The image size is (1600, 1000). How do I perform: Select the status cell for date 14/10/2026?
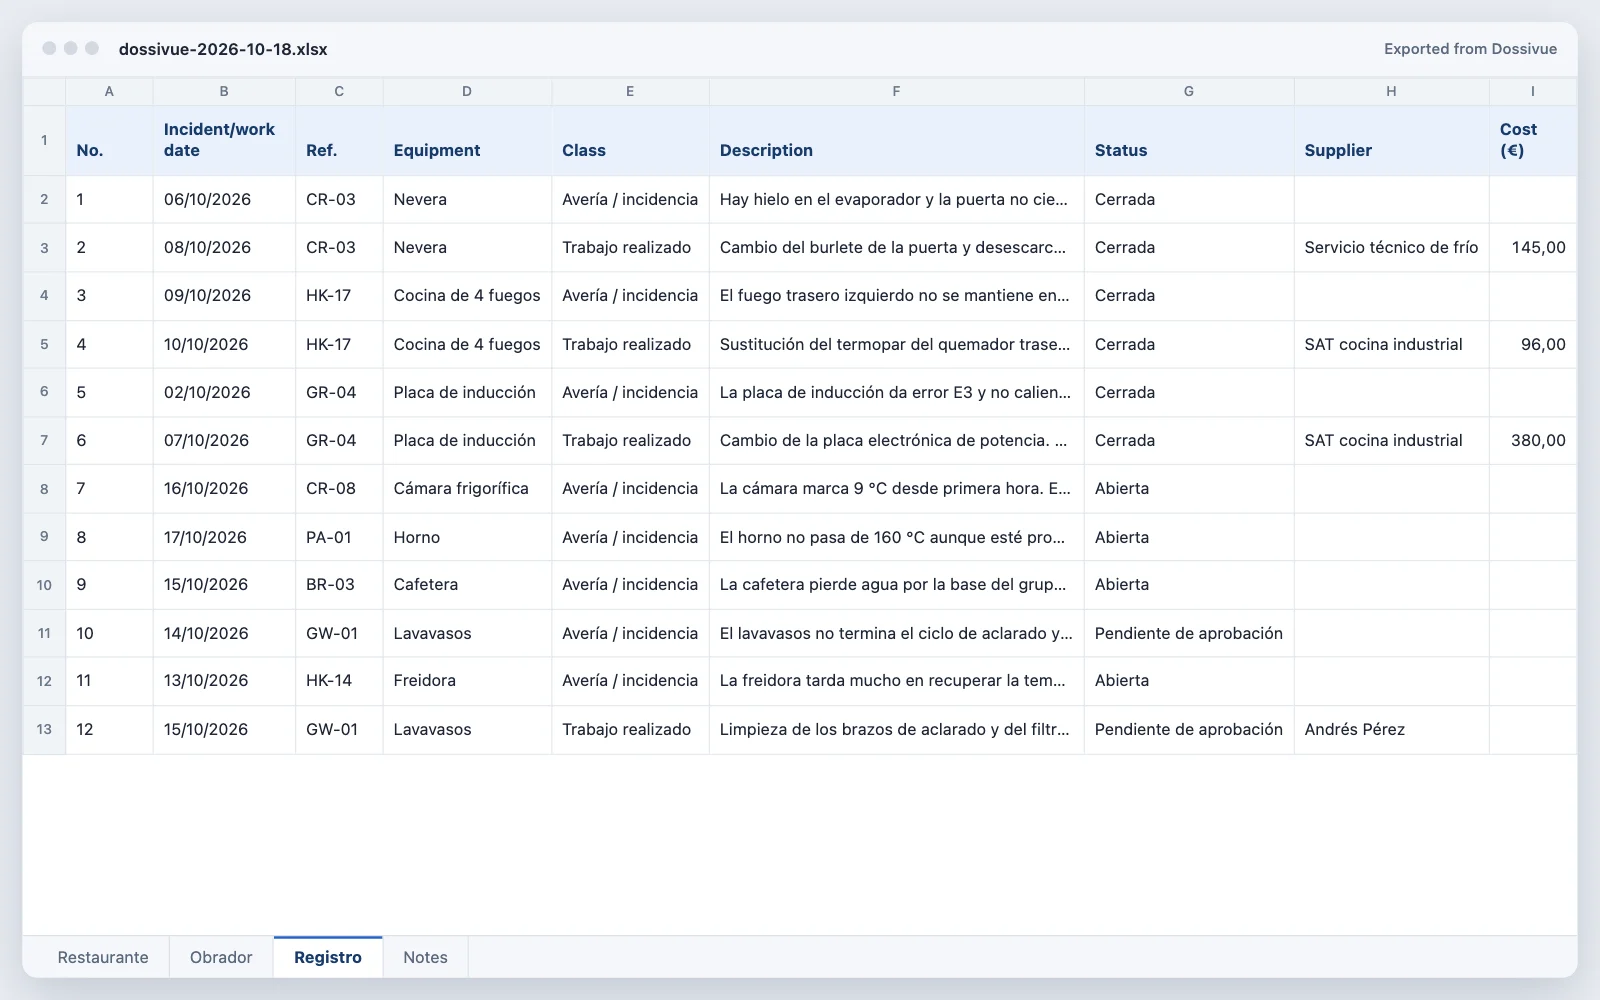(1189, 634)
